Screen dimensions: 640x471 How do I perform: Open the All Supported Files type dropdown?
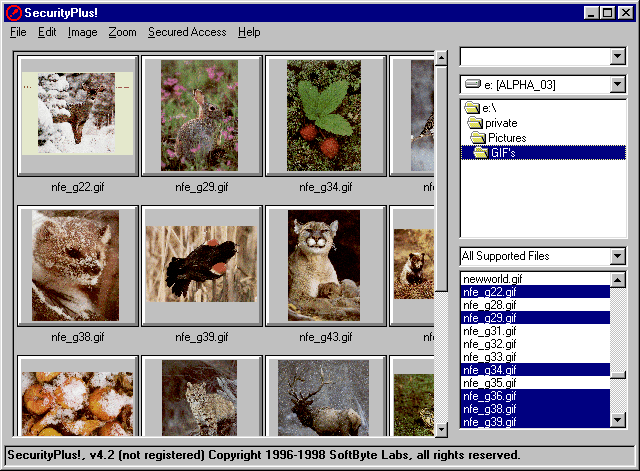click(x=618, y=256)
